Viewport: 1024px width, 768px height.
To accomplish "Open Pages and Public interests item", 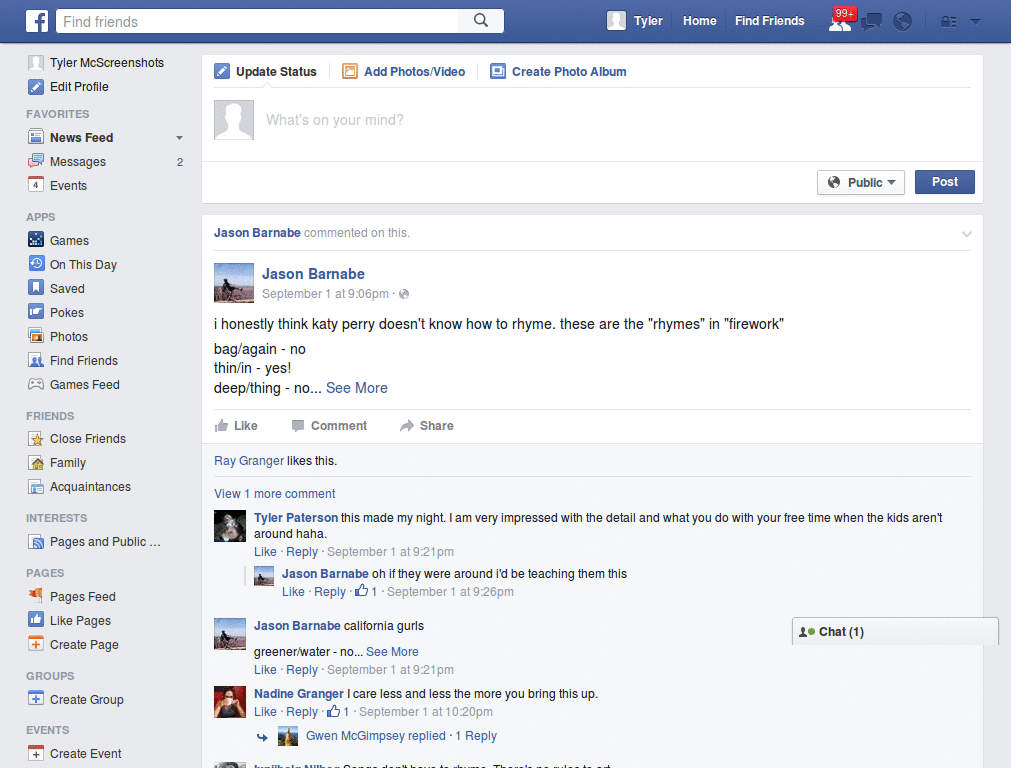I will tap(95, 541).
